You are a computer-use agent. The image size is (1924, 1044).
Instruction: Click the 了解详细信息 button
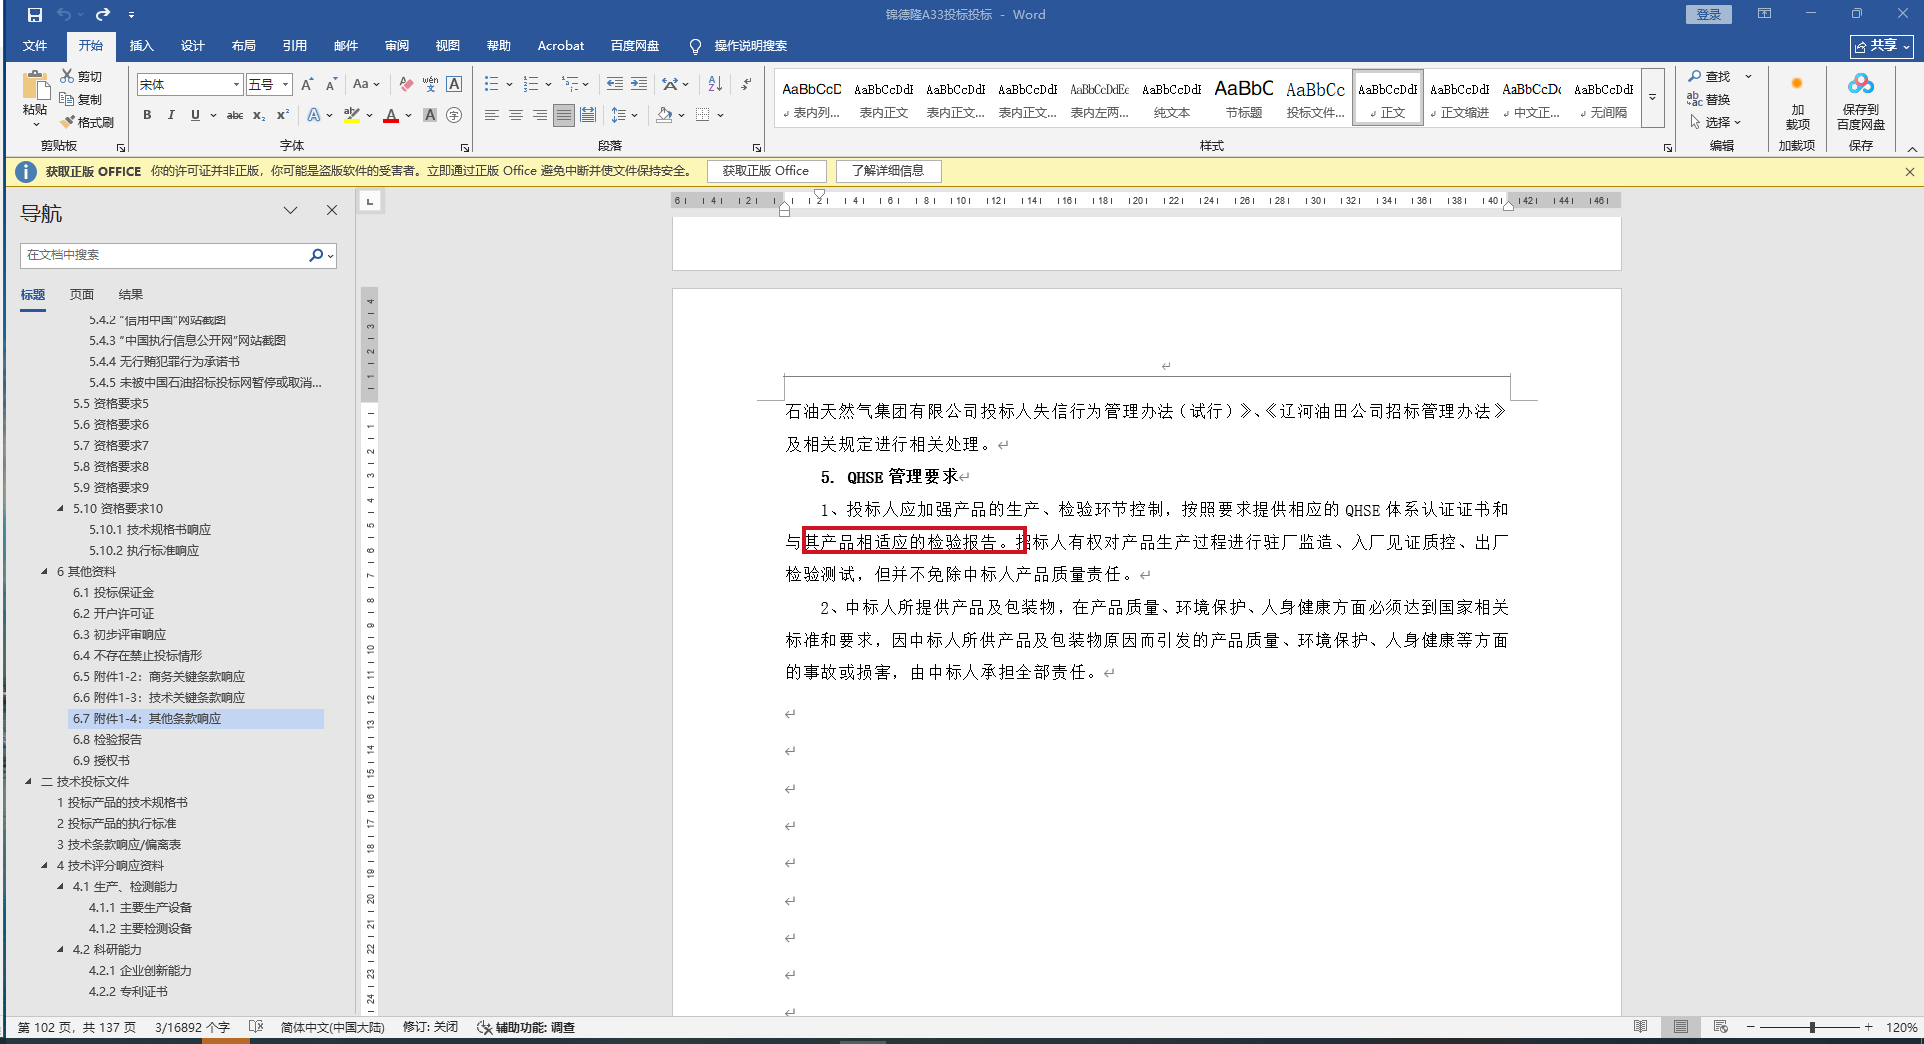pyautogui.click(x=888, y=171)
